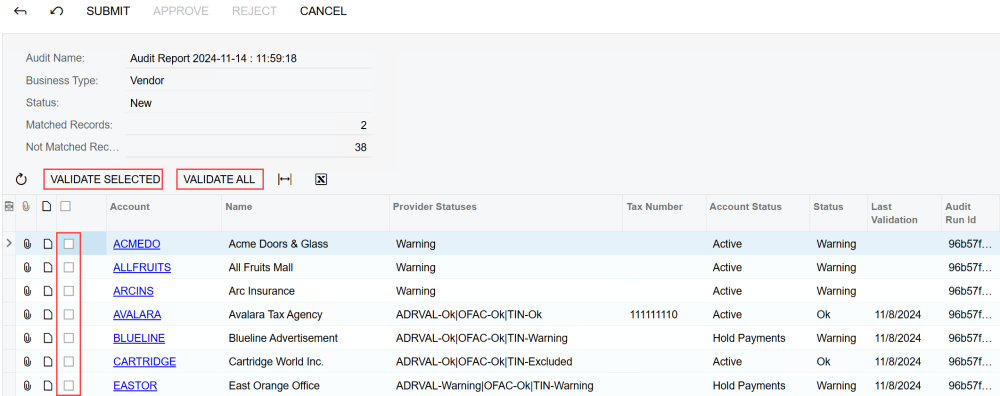1000x396 pixels.
Task: Click the note document icon for BLUELINE
Action: 47,338
